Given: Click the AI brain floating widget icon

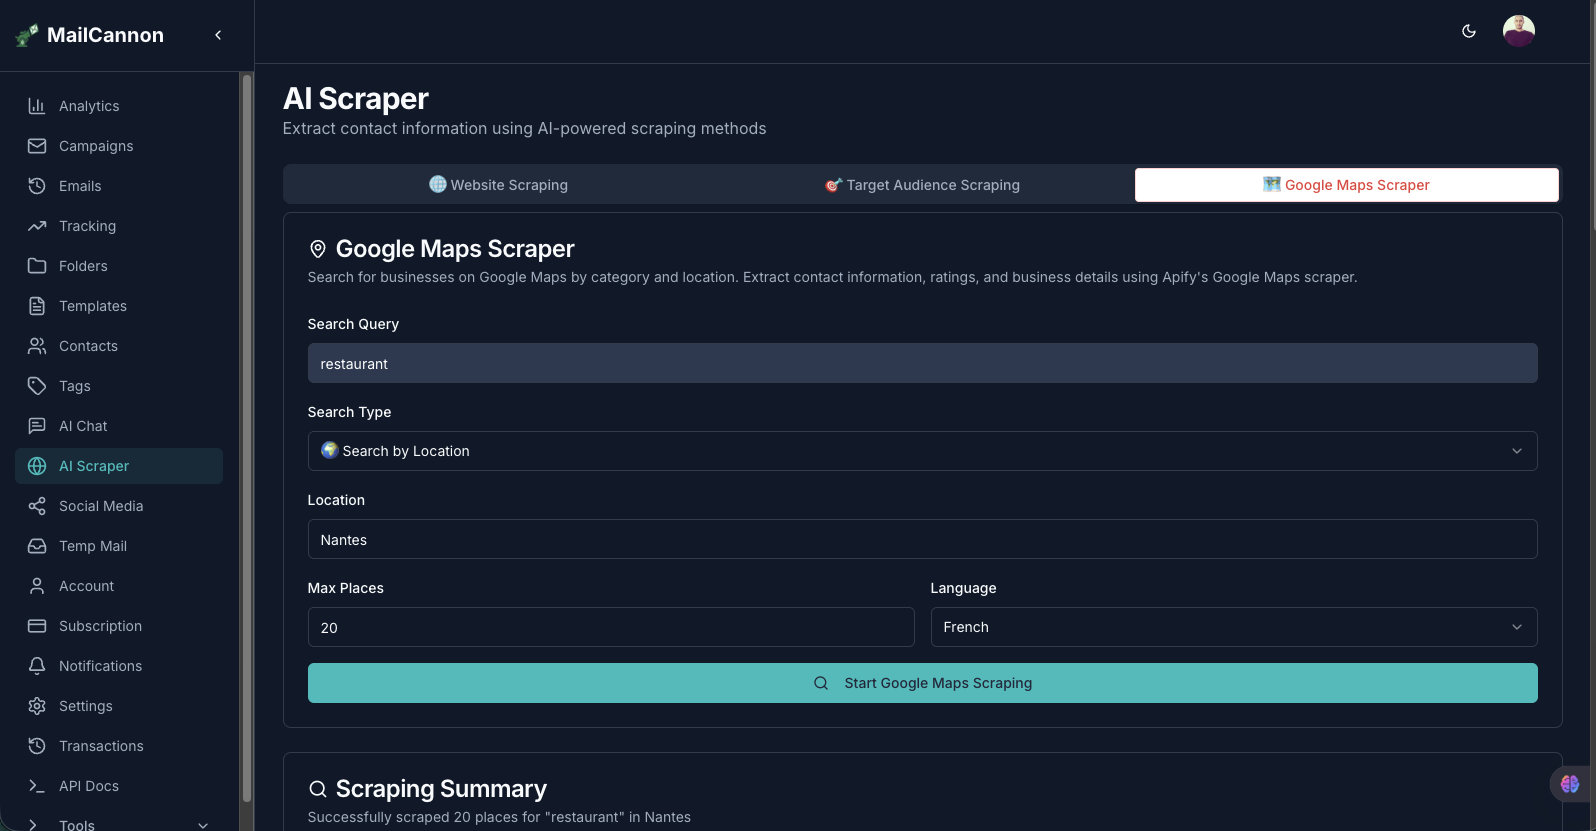Looking at the screenshot, I should click(1570, 784).
